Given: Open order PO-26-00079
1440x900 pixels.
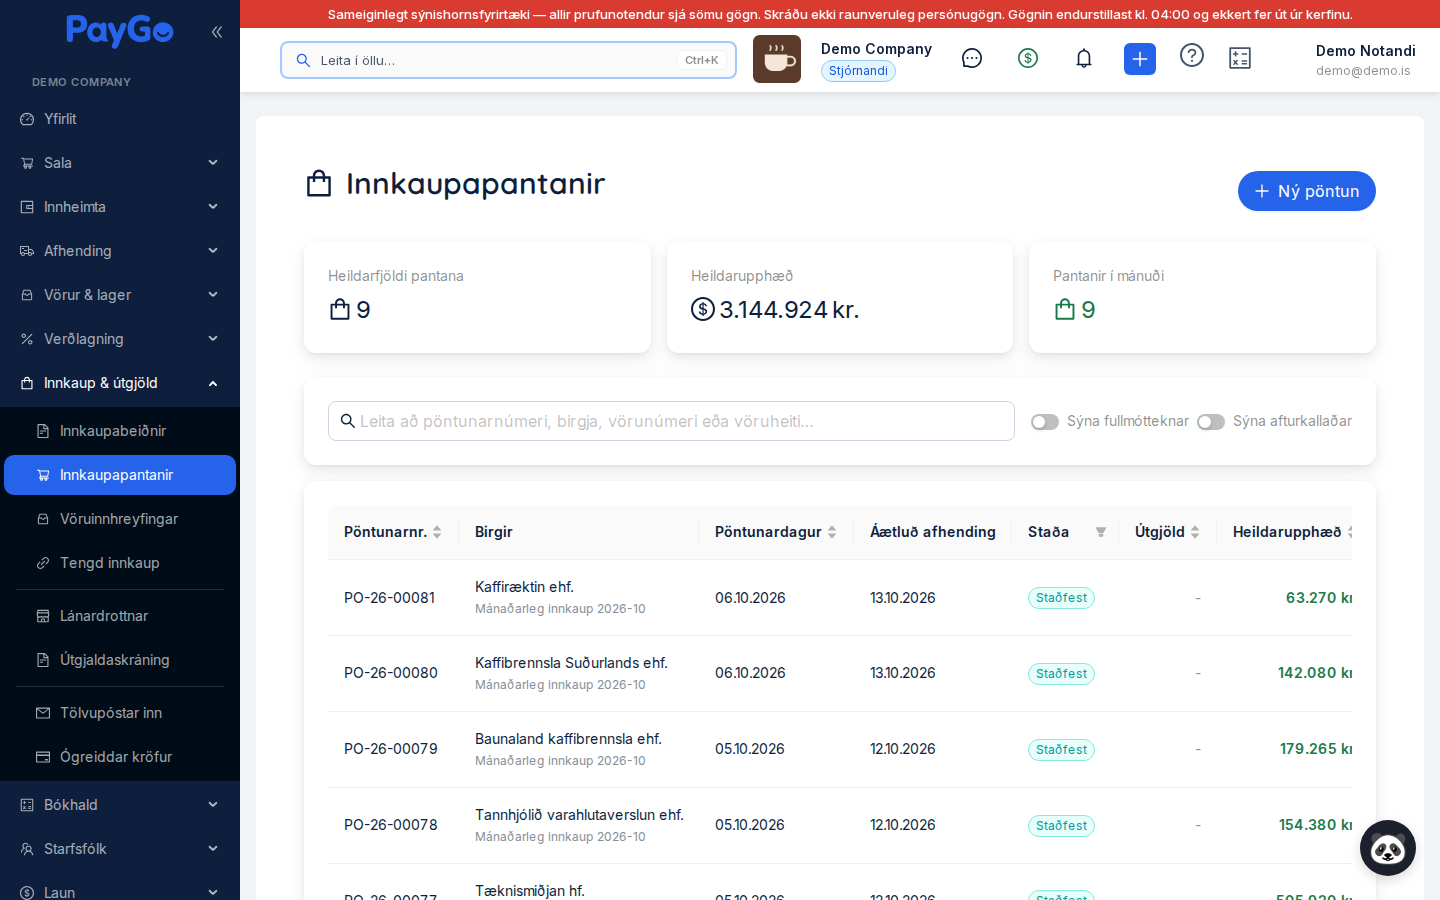Looking at the screenshot, I should 391,749.
